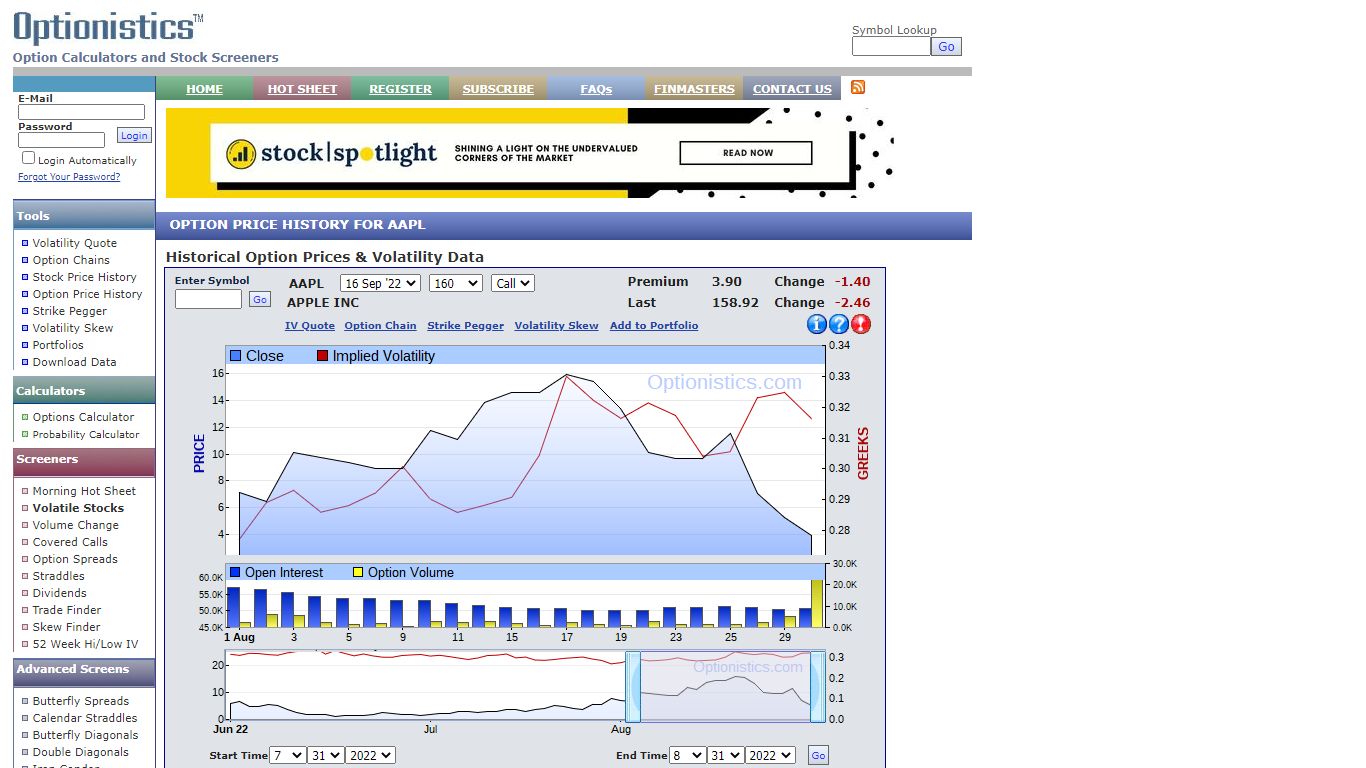The height and width of the screenshot is (768, 1366).
Task: Click the blue Close legend square
Action: coord(236,356)
